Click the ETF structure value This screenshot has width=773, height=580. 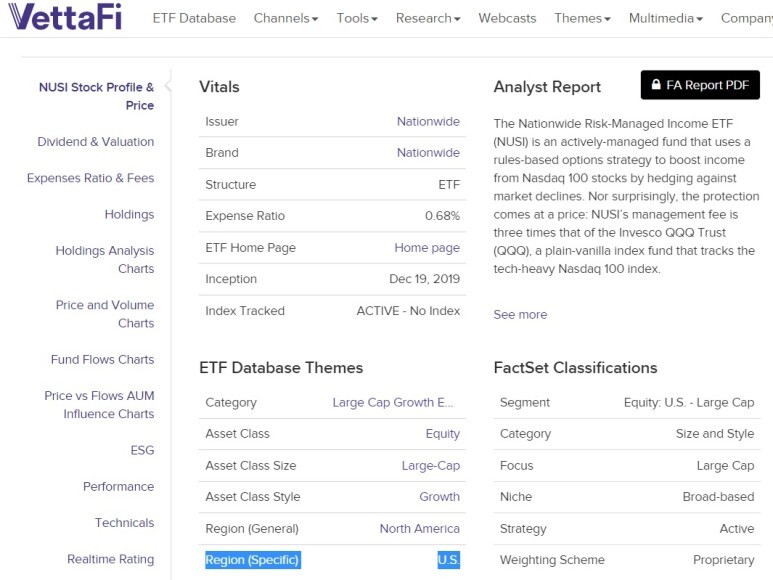click(x=449, y=184)
